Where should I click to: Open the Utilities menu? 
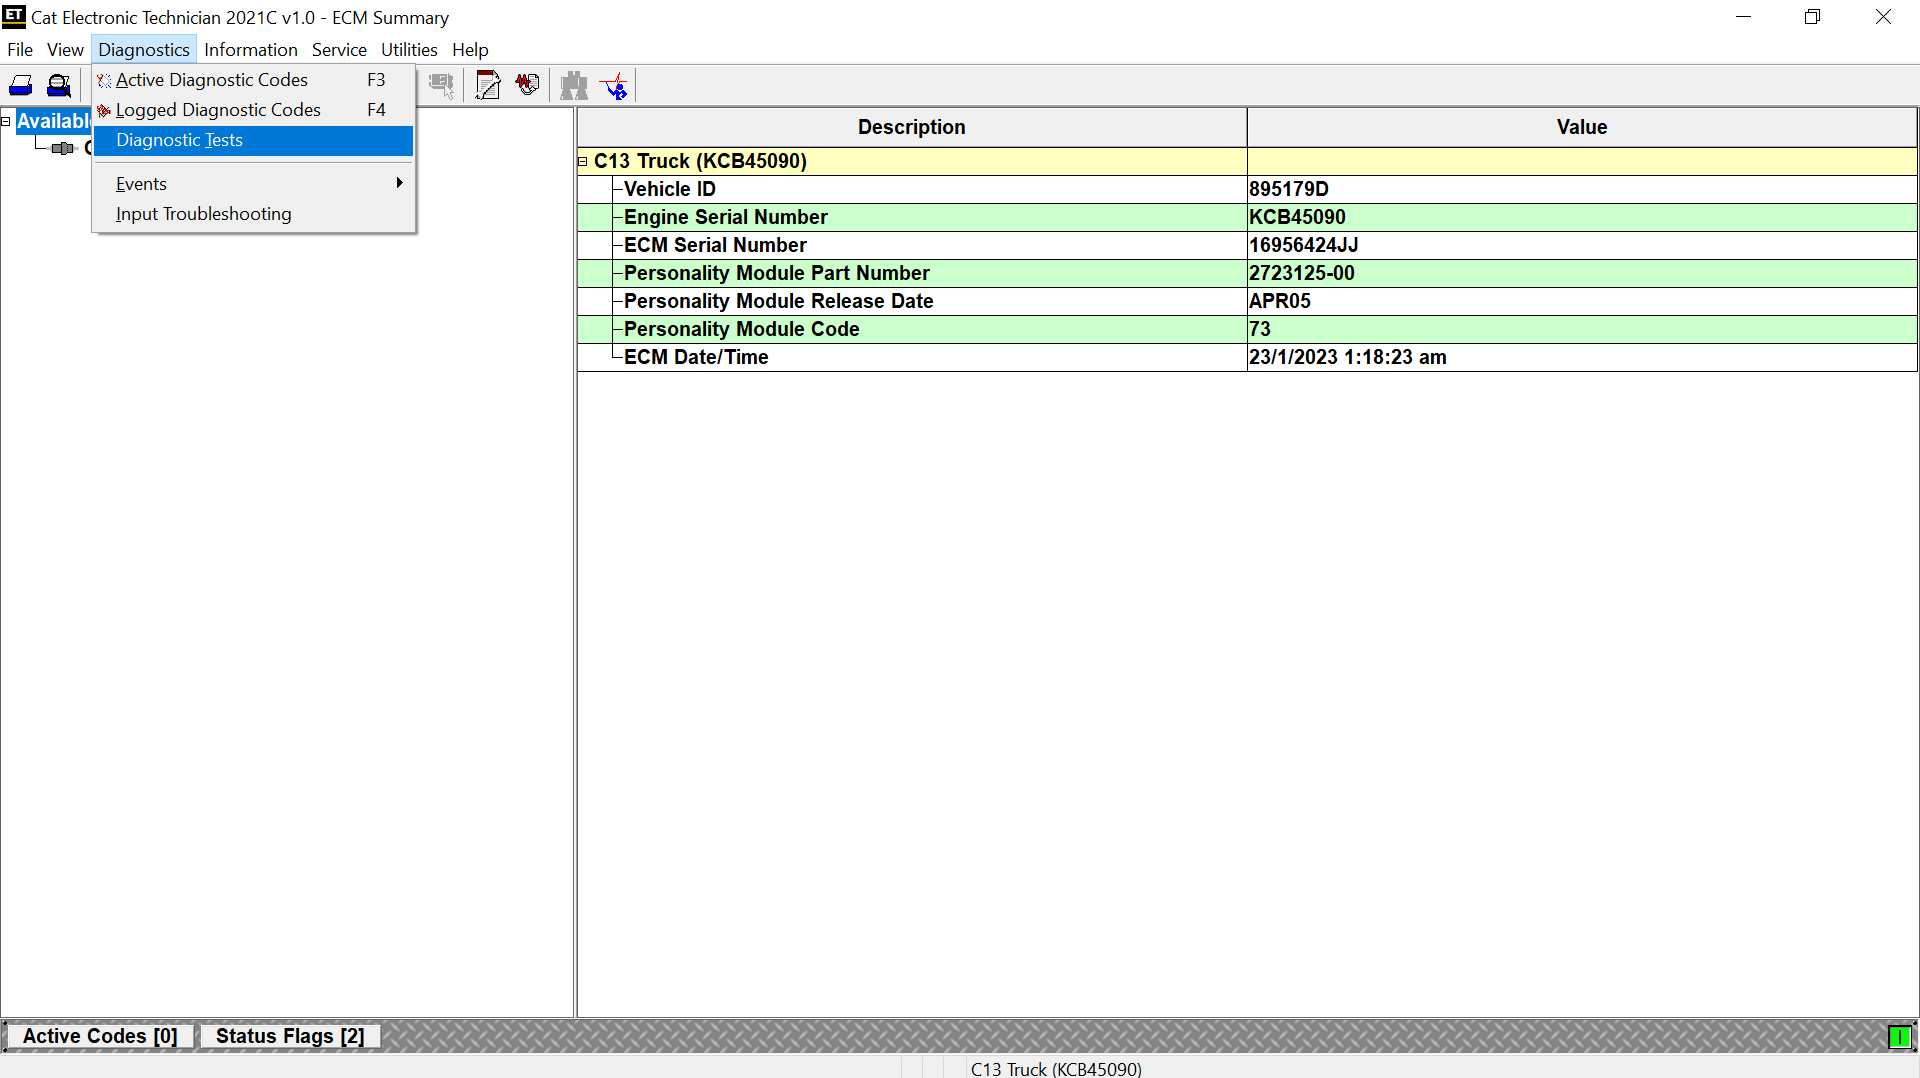[x=409, y=49]
